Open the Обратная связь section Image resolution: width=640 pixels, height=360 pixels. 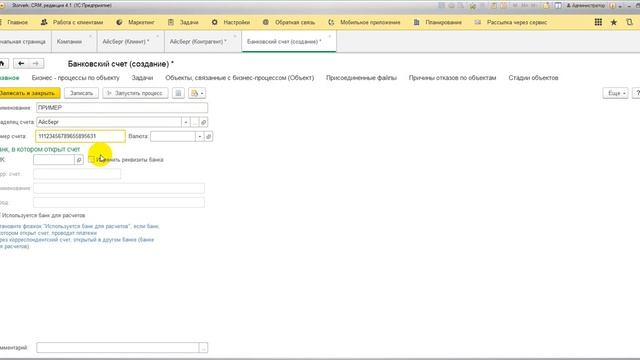pyautogui.click(x=295, y=22)
